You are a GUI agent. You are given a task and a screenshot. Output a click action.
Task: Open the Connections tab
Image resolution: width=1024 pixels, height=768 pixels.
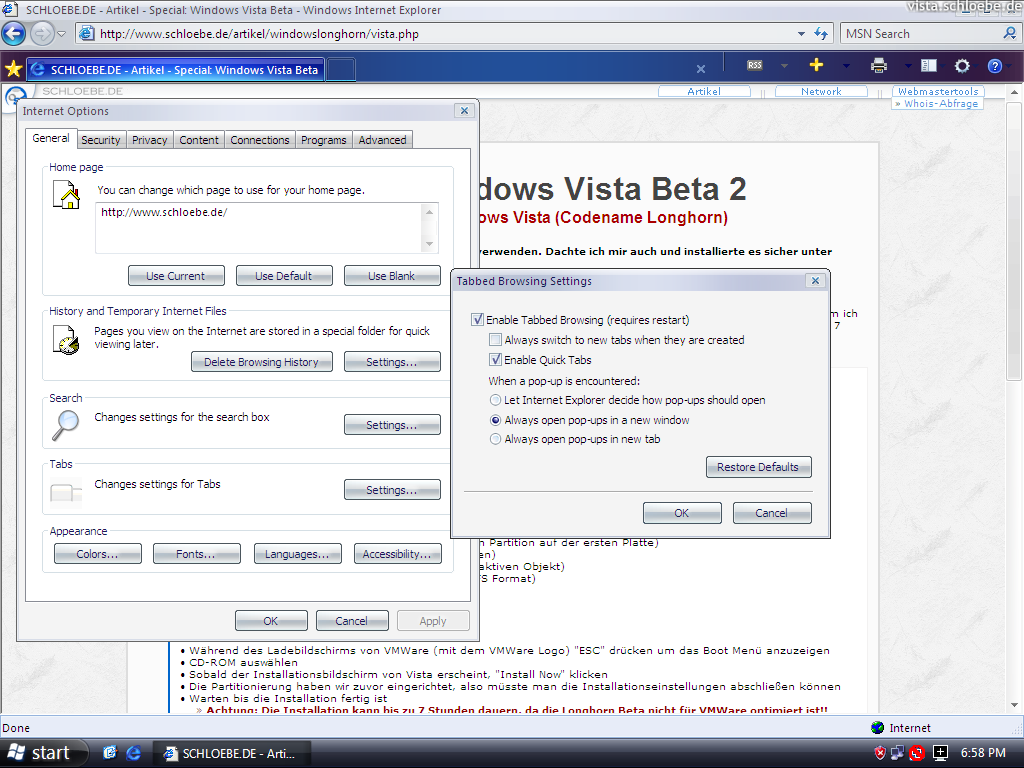(260, 140)
